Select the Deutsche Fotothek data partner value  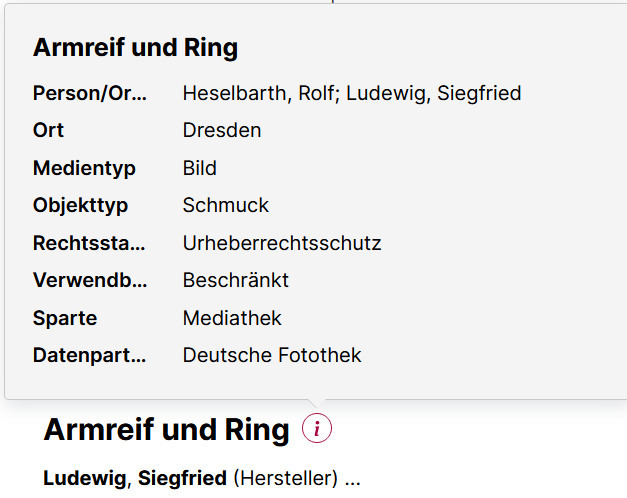(272, 355)
